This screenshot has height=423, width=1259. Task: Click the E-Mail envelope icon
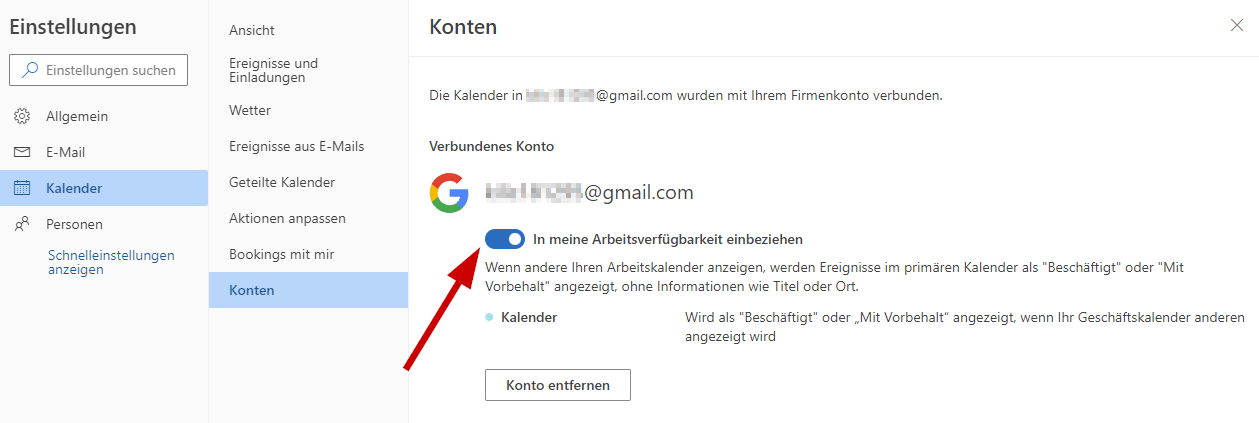click(x=22, y=152)
